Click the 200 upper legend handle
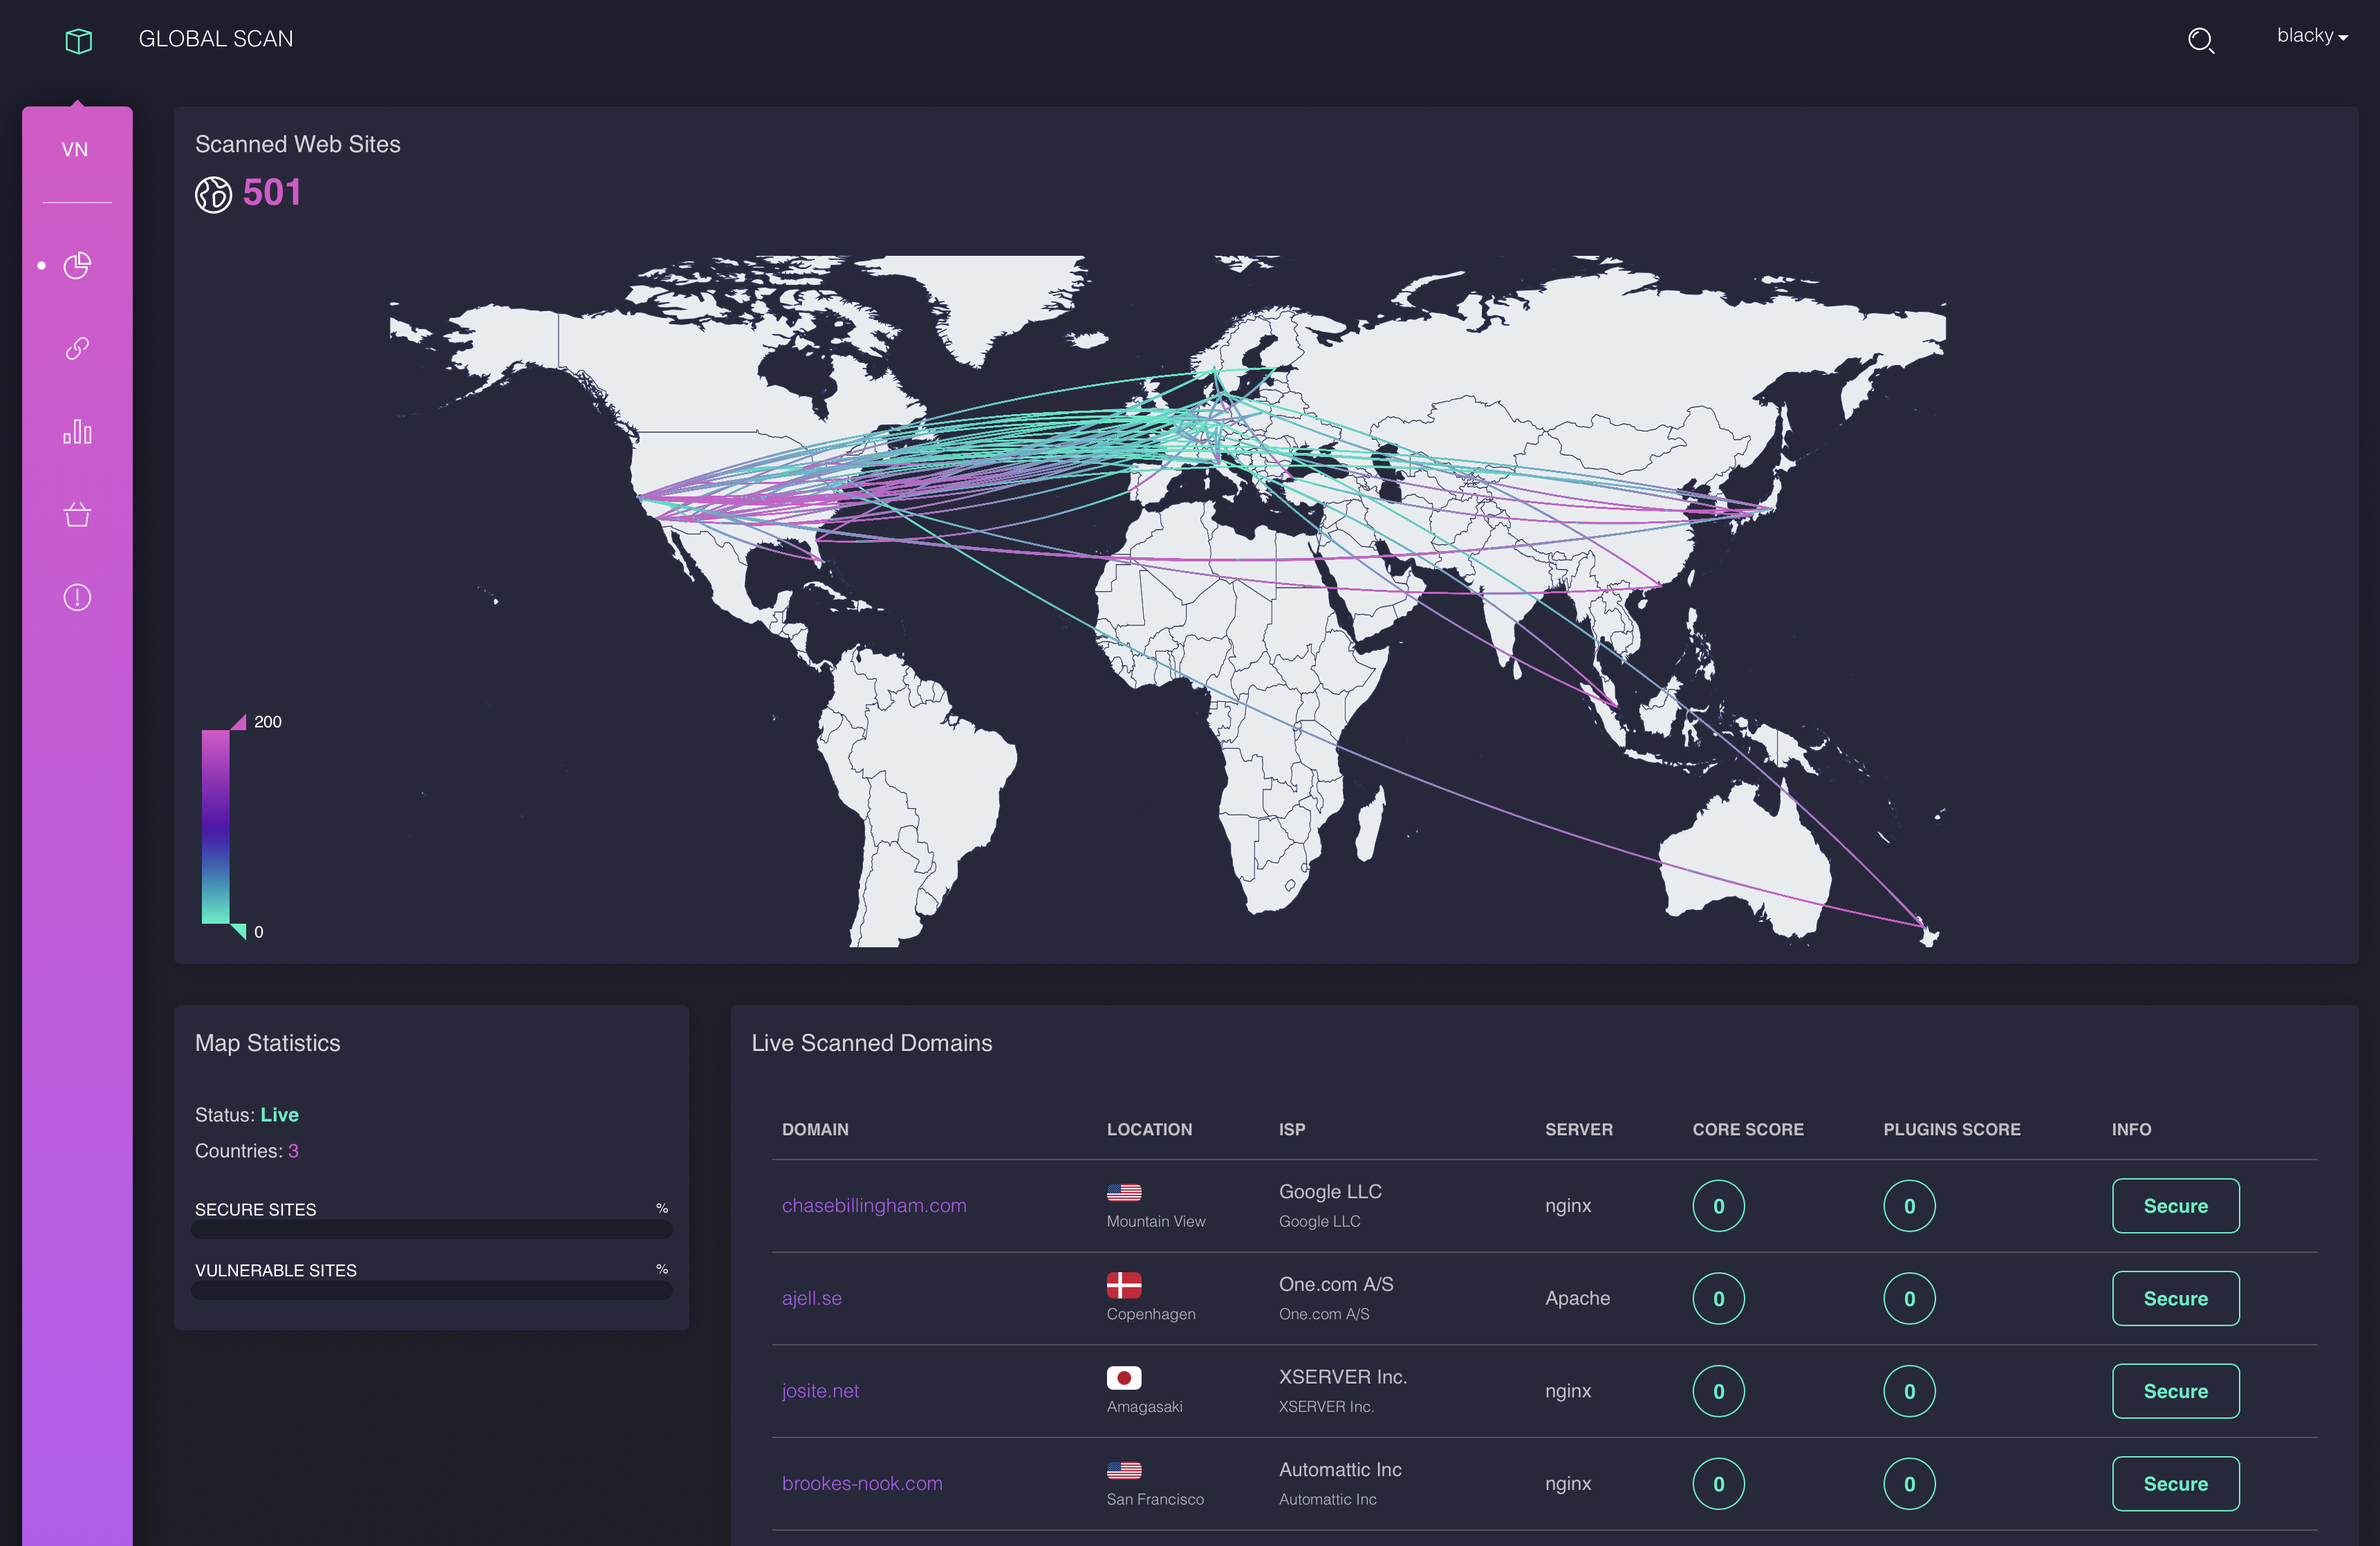Viewport: 2380px width, 1546px height. pyautogui.click(x=239, y=722)
